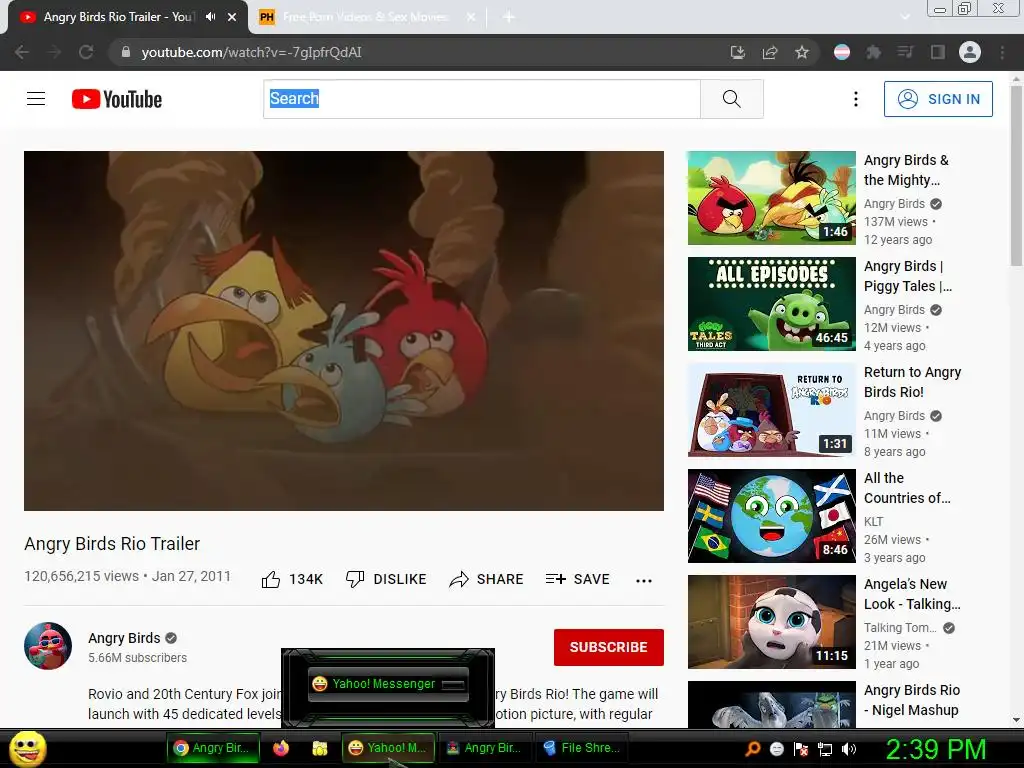The image size is (1024, 768).
Task: Open the orange search icon in system tray
Action: [x=752, y=748]
